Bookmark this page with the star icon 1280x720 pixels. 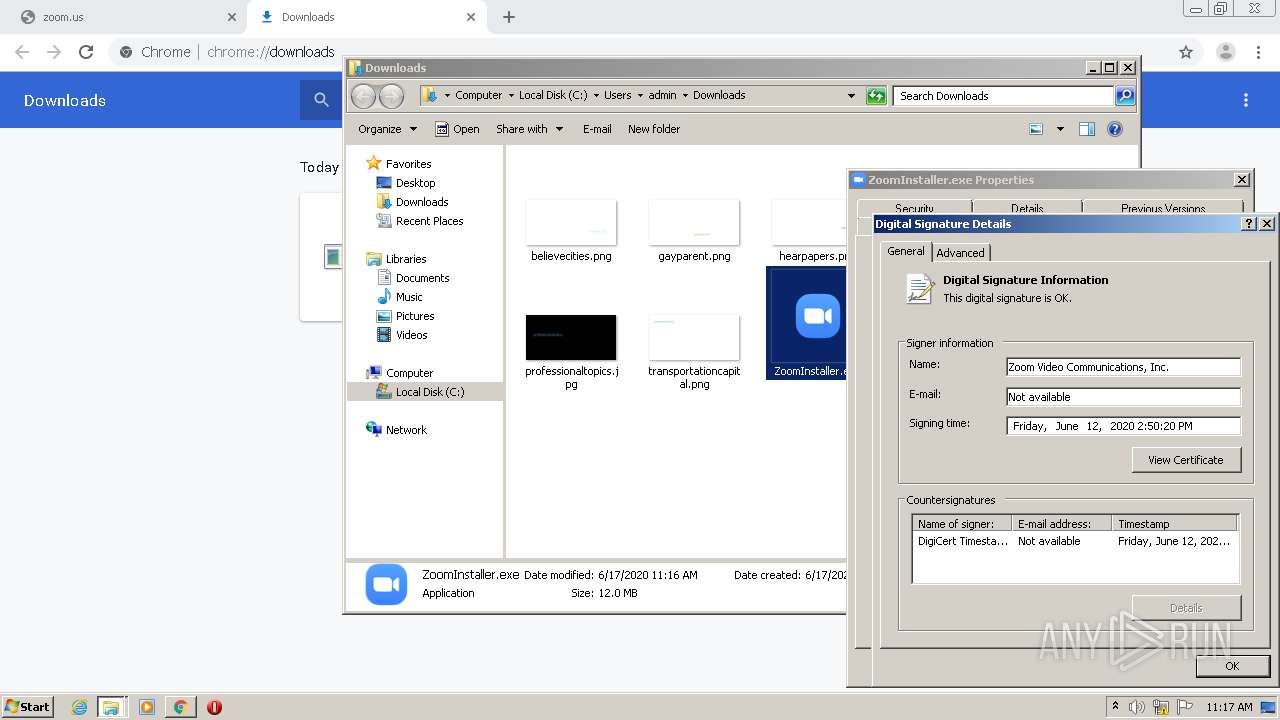(x=1186, y=52)
